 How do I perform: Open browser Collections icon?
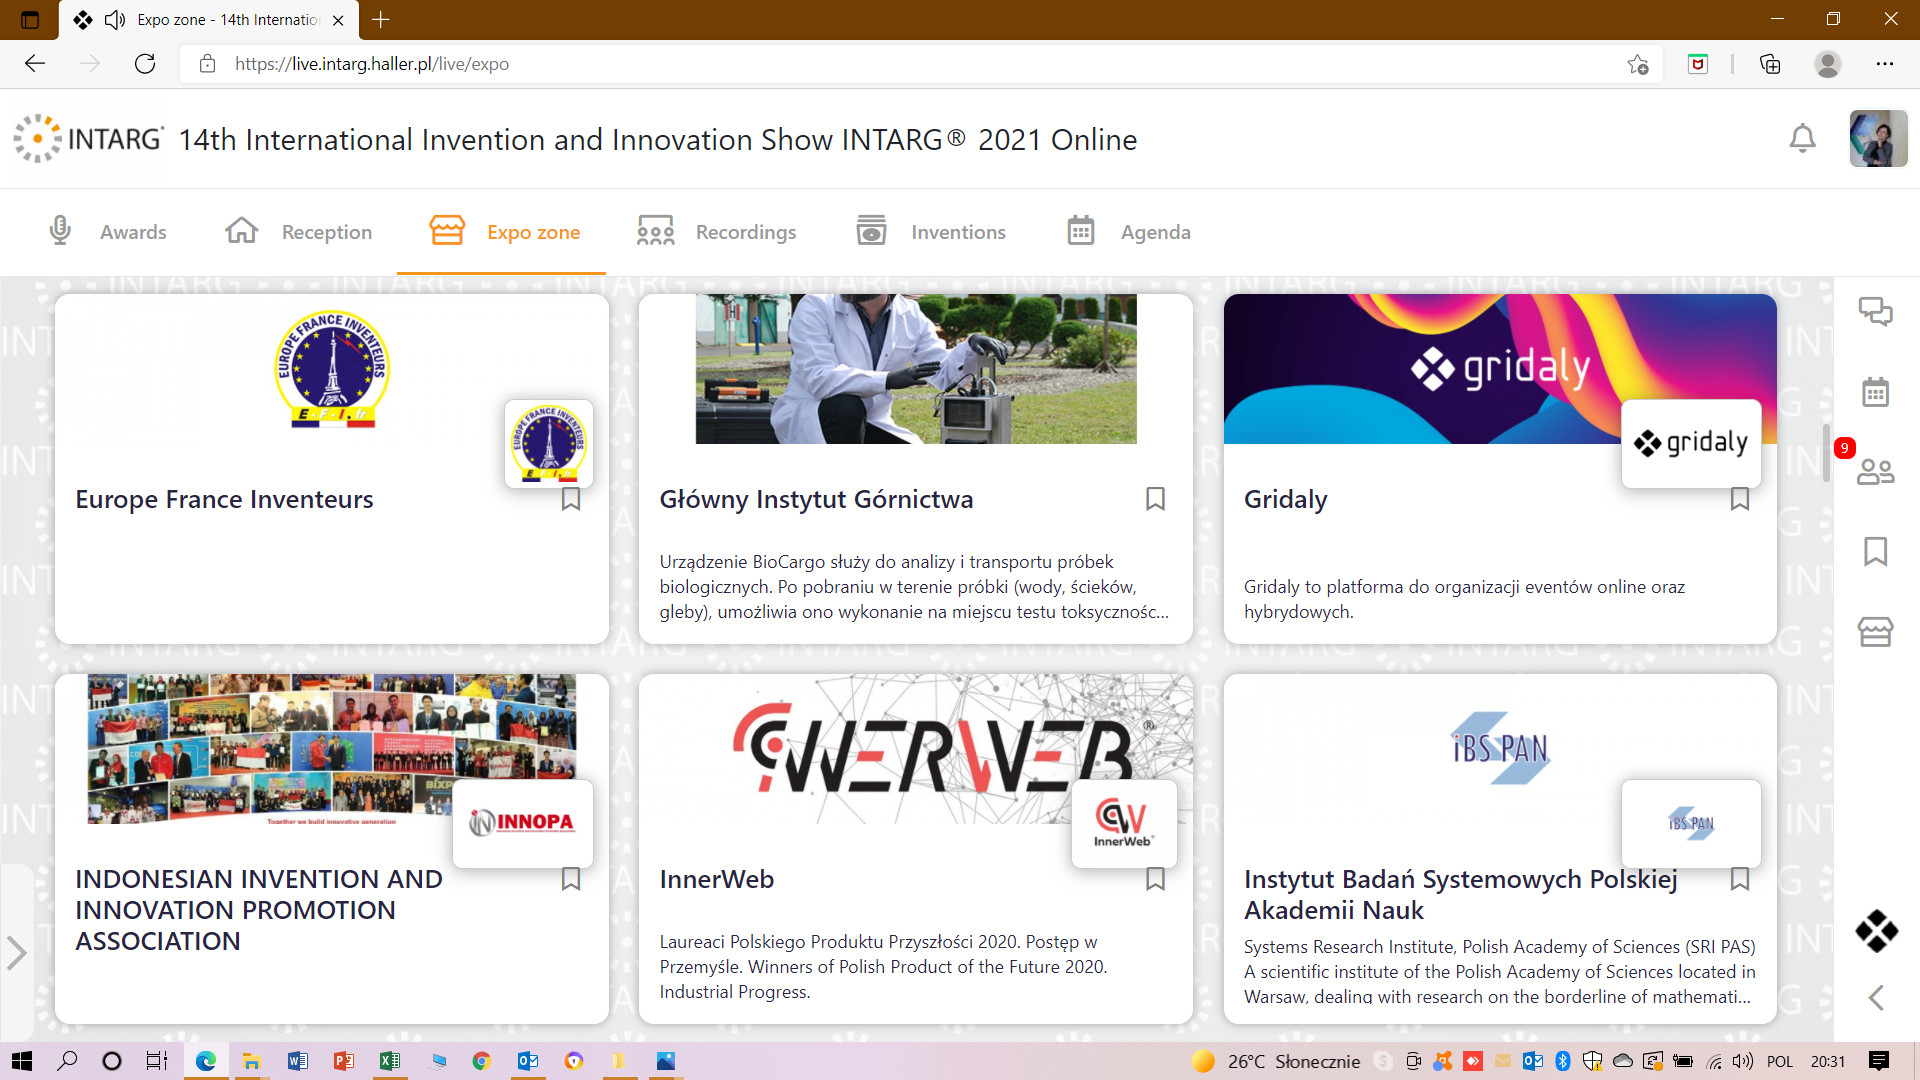(1770, 64)
